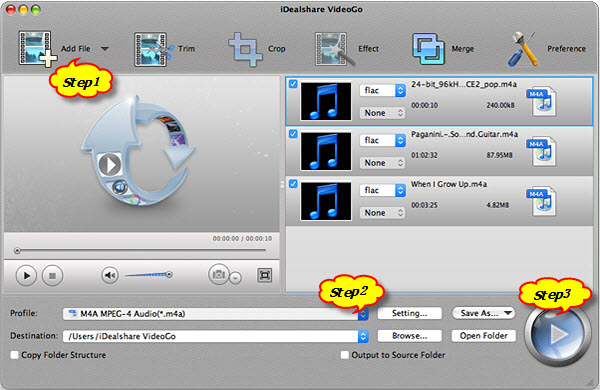
Task: Click the Effect label
Action: point(368,49)
